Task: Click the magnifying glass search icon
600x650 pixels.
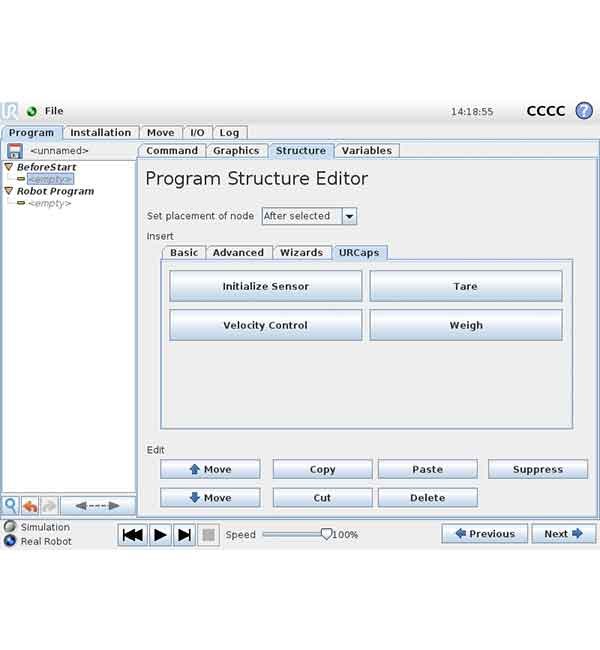Action: (10, 506)
